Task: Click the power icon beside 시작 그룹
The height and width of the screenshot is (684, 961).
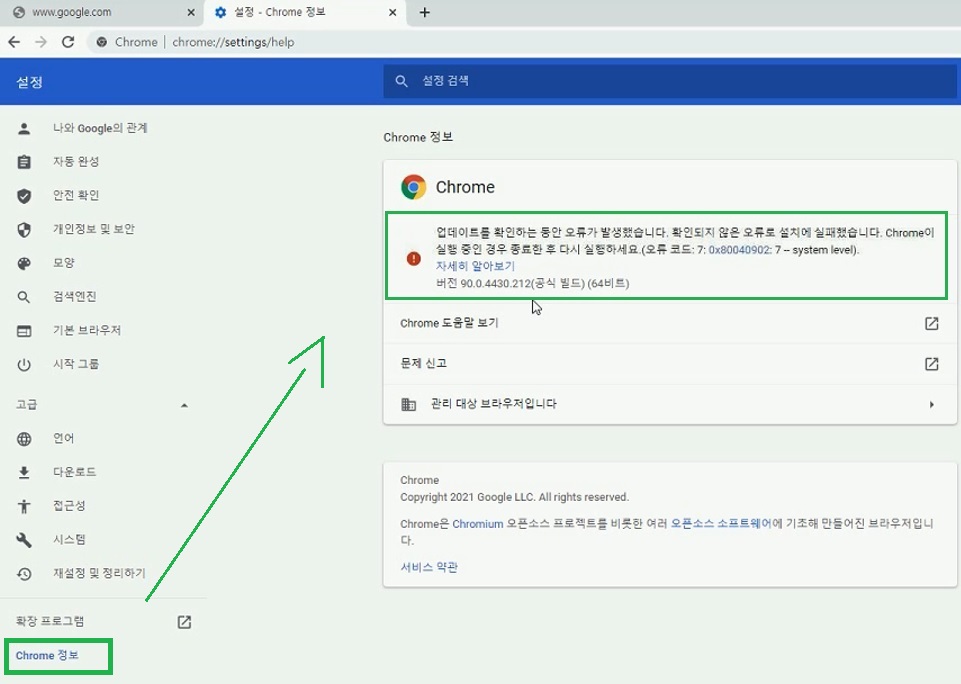Action: pos(24,365)
